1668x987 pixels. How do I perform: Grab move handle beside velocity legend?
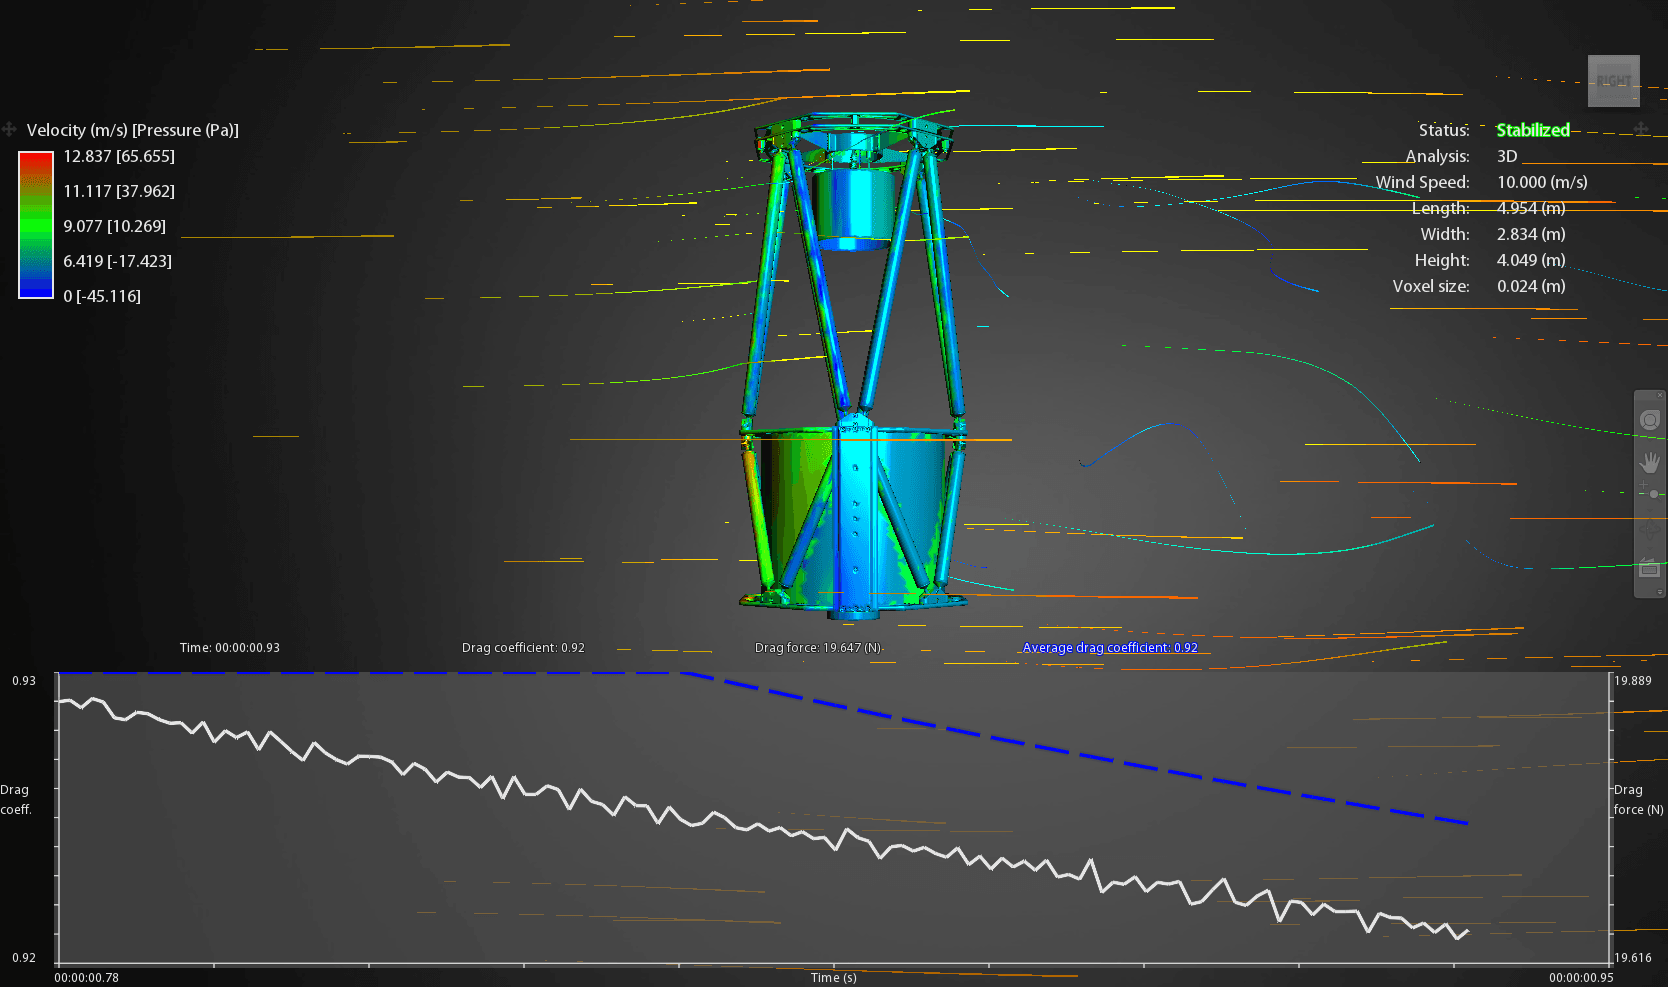[x=9, y=130]
